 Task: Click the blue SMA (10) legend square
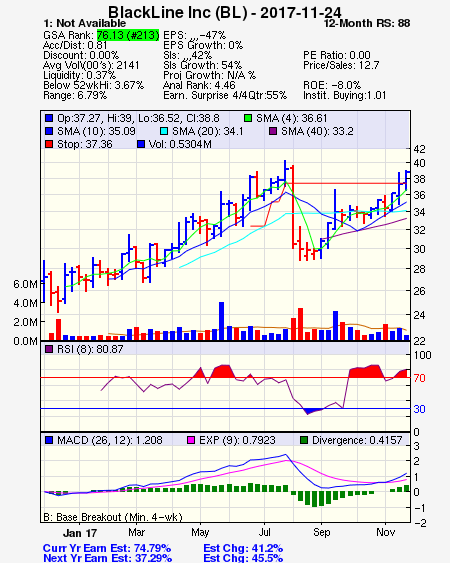point(49,131)
